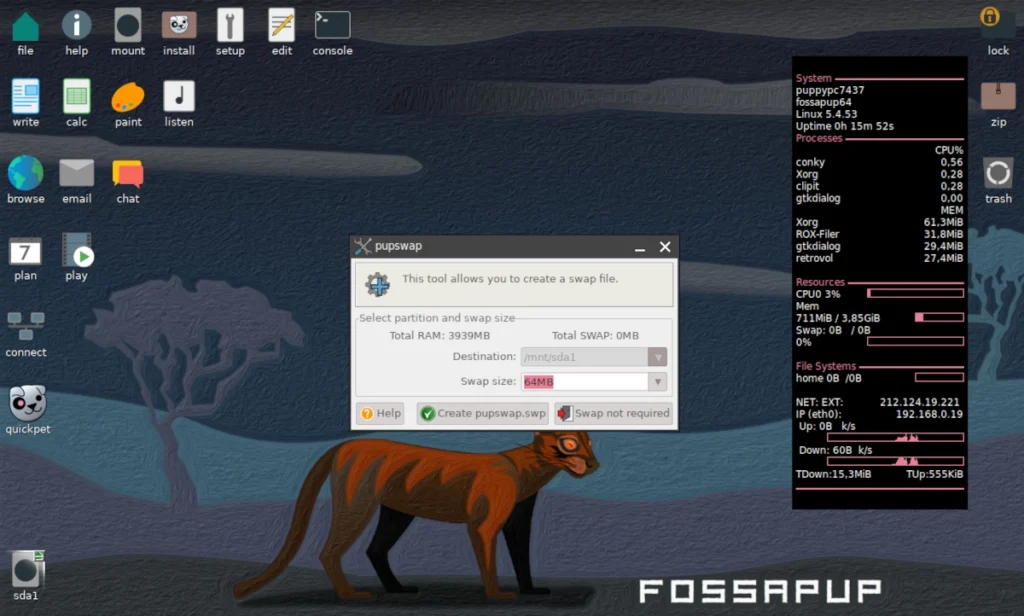Image resolution: width=1024 pixels, height=616 pixels.
Task: Expand the Swap size dropdown arrow
Action: click(658, 381)
